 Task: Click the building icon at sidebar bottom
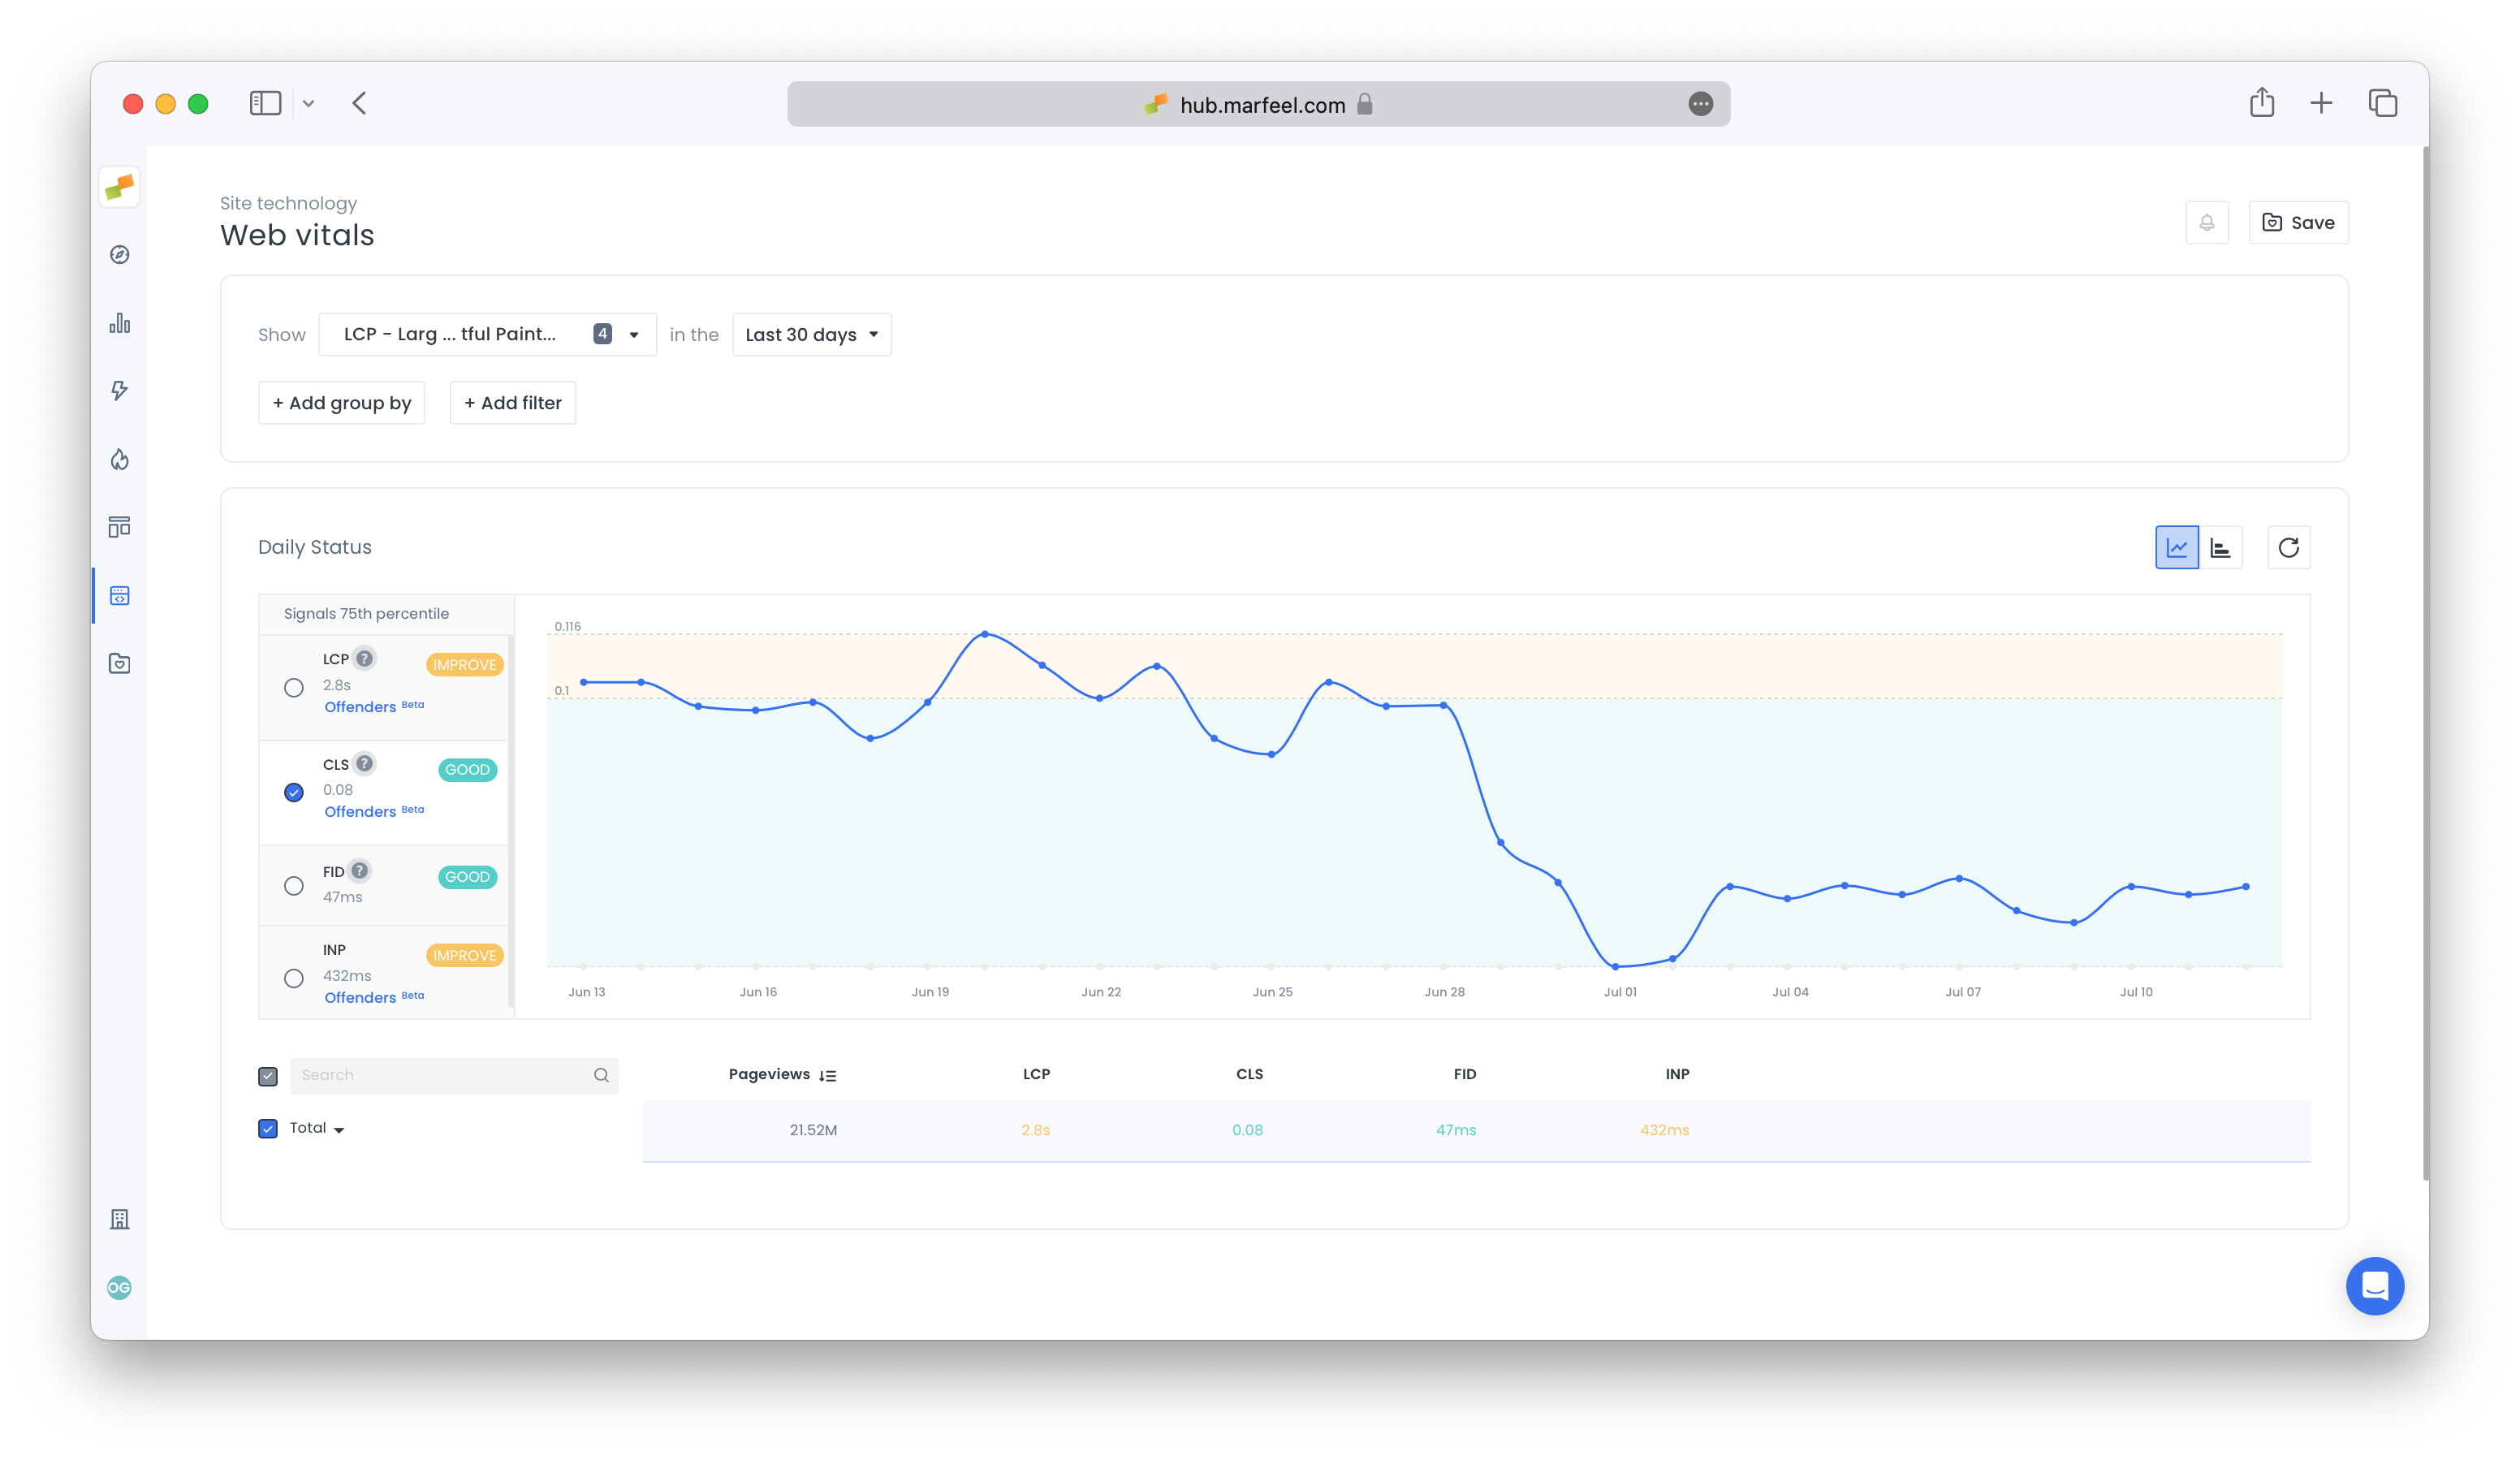[119, 1218]
